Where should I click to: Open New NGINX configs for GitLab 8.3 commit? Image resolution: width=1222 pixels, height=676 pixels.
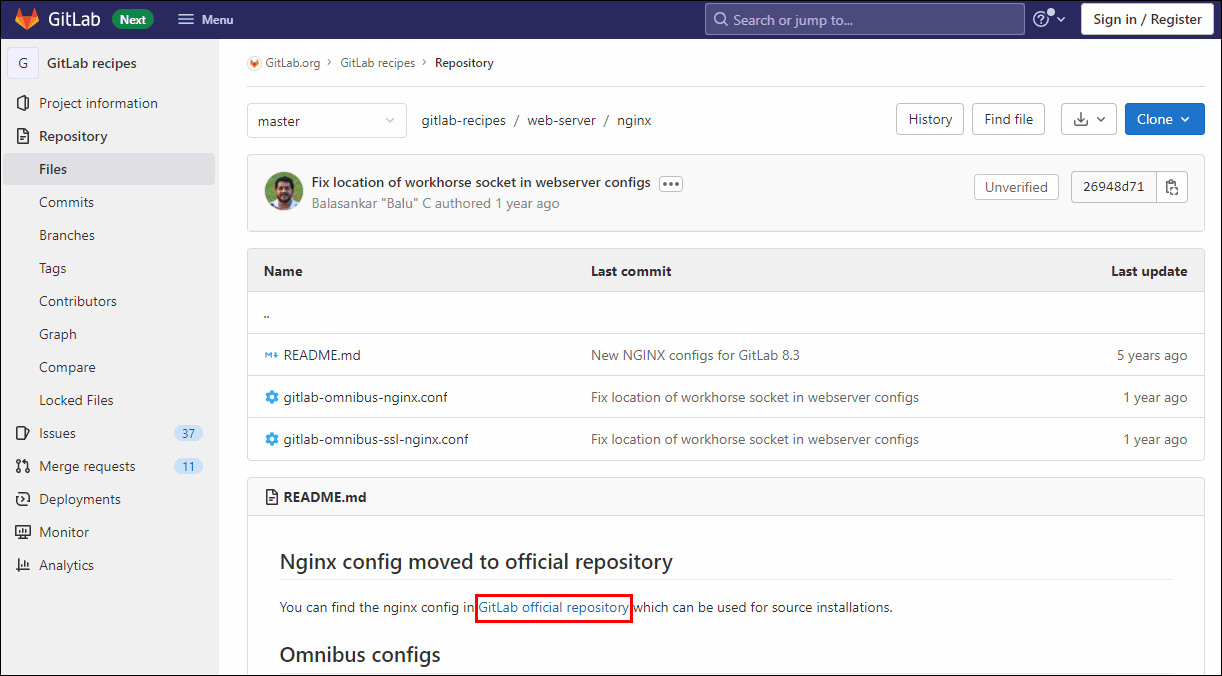[x=695, y=355]
